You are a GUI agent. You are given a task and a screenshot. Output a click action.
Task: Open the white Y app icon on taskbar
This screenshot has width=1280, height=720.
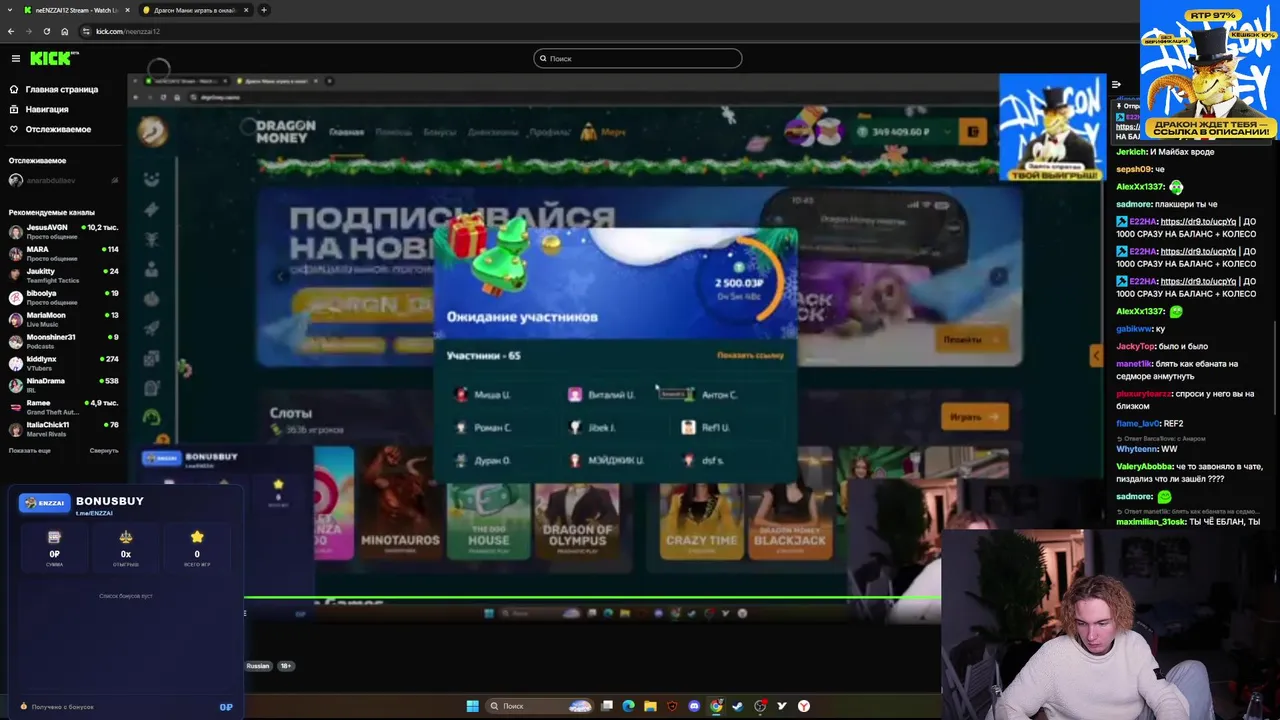click(x=782, y=706)
